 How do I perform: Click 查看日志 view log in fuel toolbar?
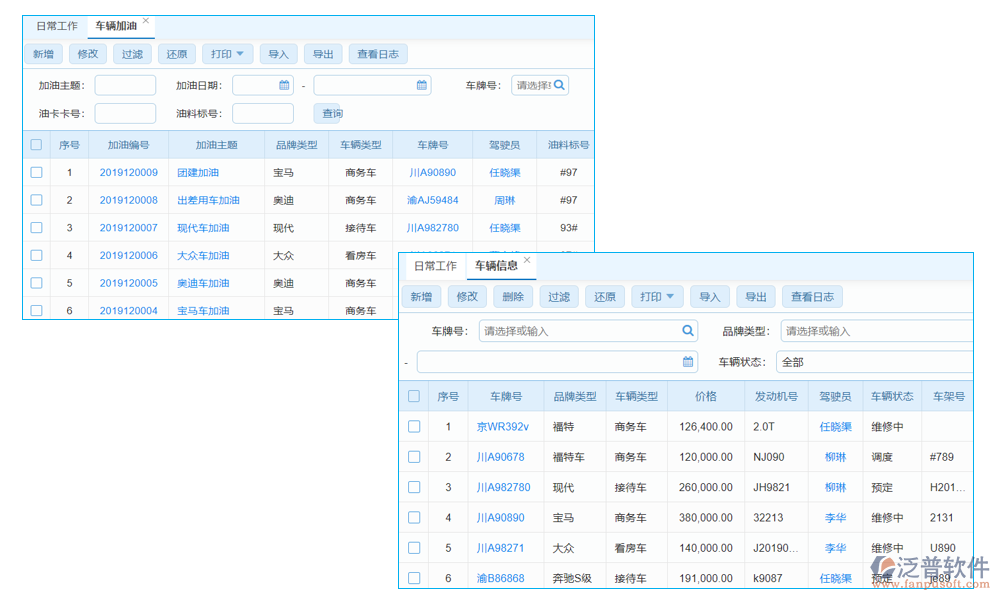pyautogui.click(x=377, y=54)
